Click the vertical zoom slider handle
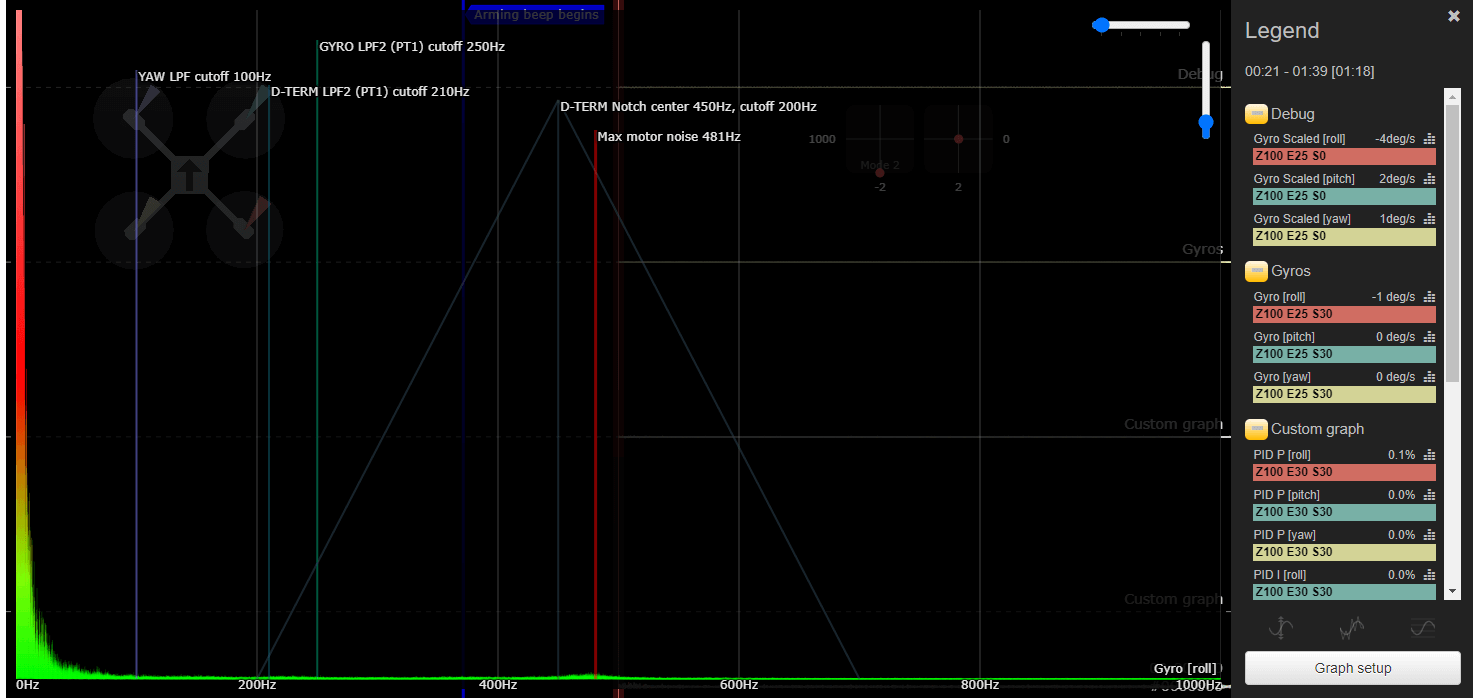The image size is (1473, 698). (x=1206, y=123)
